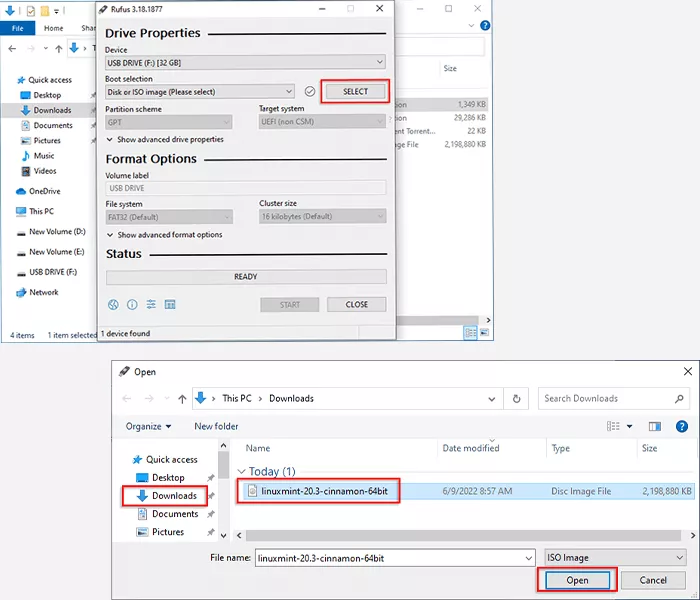Open the File tab in Explorer window

pyautogui.click(x=17, y=28)
